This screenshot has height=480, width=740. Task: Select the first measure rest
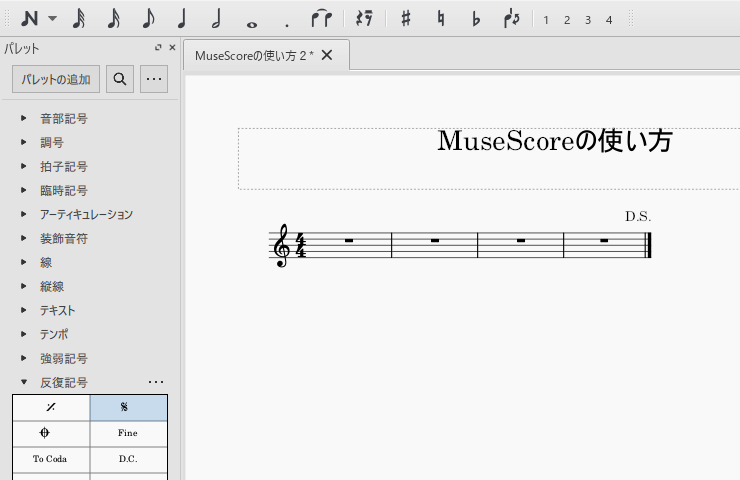click(349, 240)
